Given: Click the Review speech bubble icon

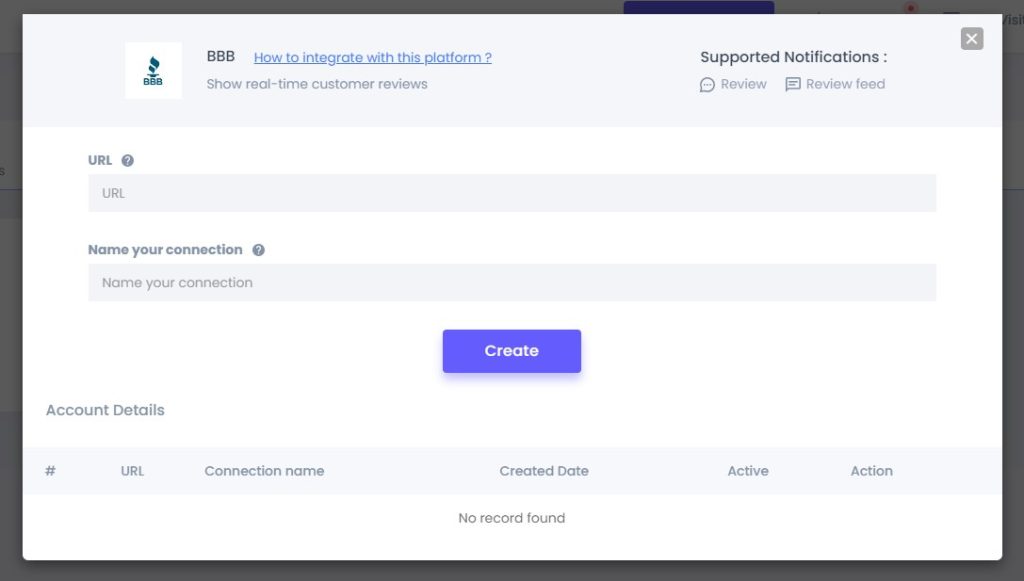Looking at the screenshot, I should coord(707,85).
